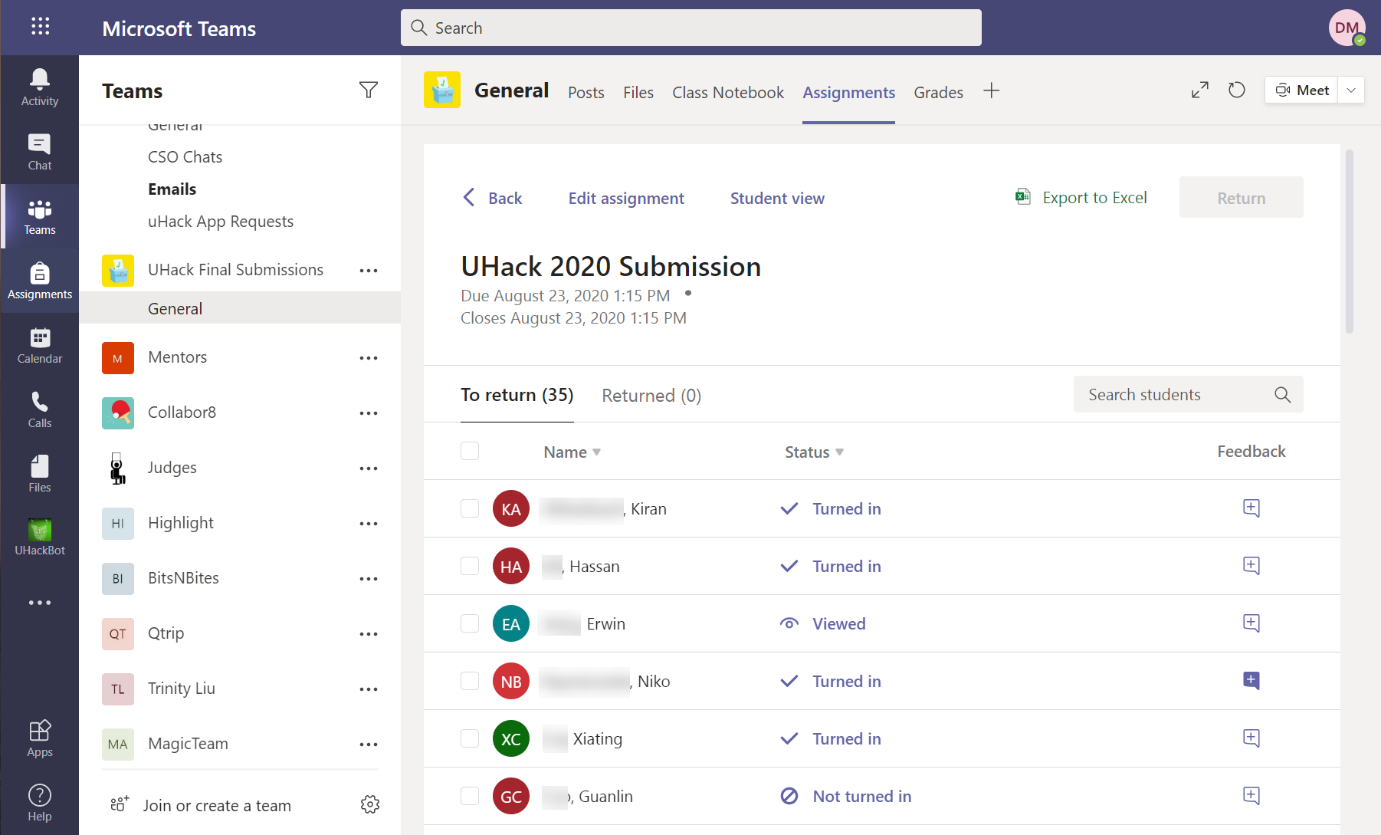Expand the tab to full screen
This screenshot has width=1381, height=835.
(x=1200, y=90)
